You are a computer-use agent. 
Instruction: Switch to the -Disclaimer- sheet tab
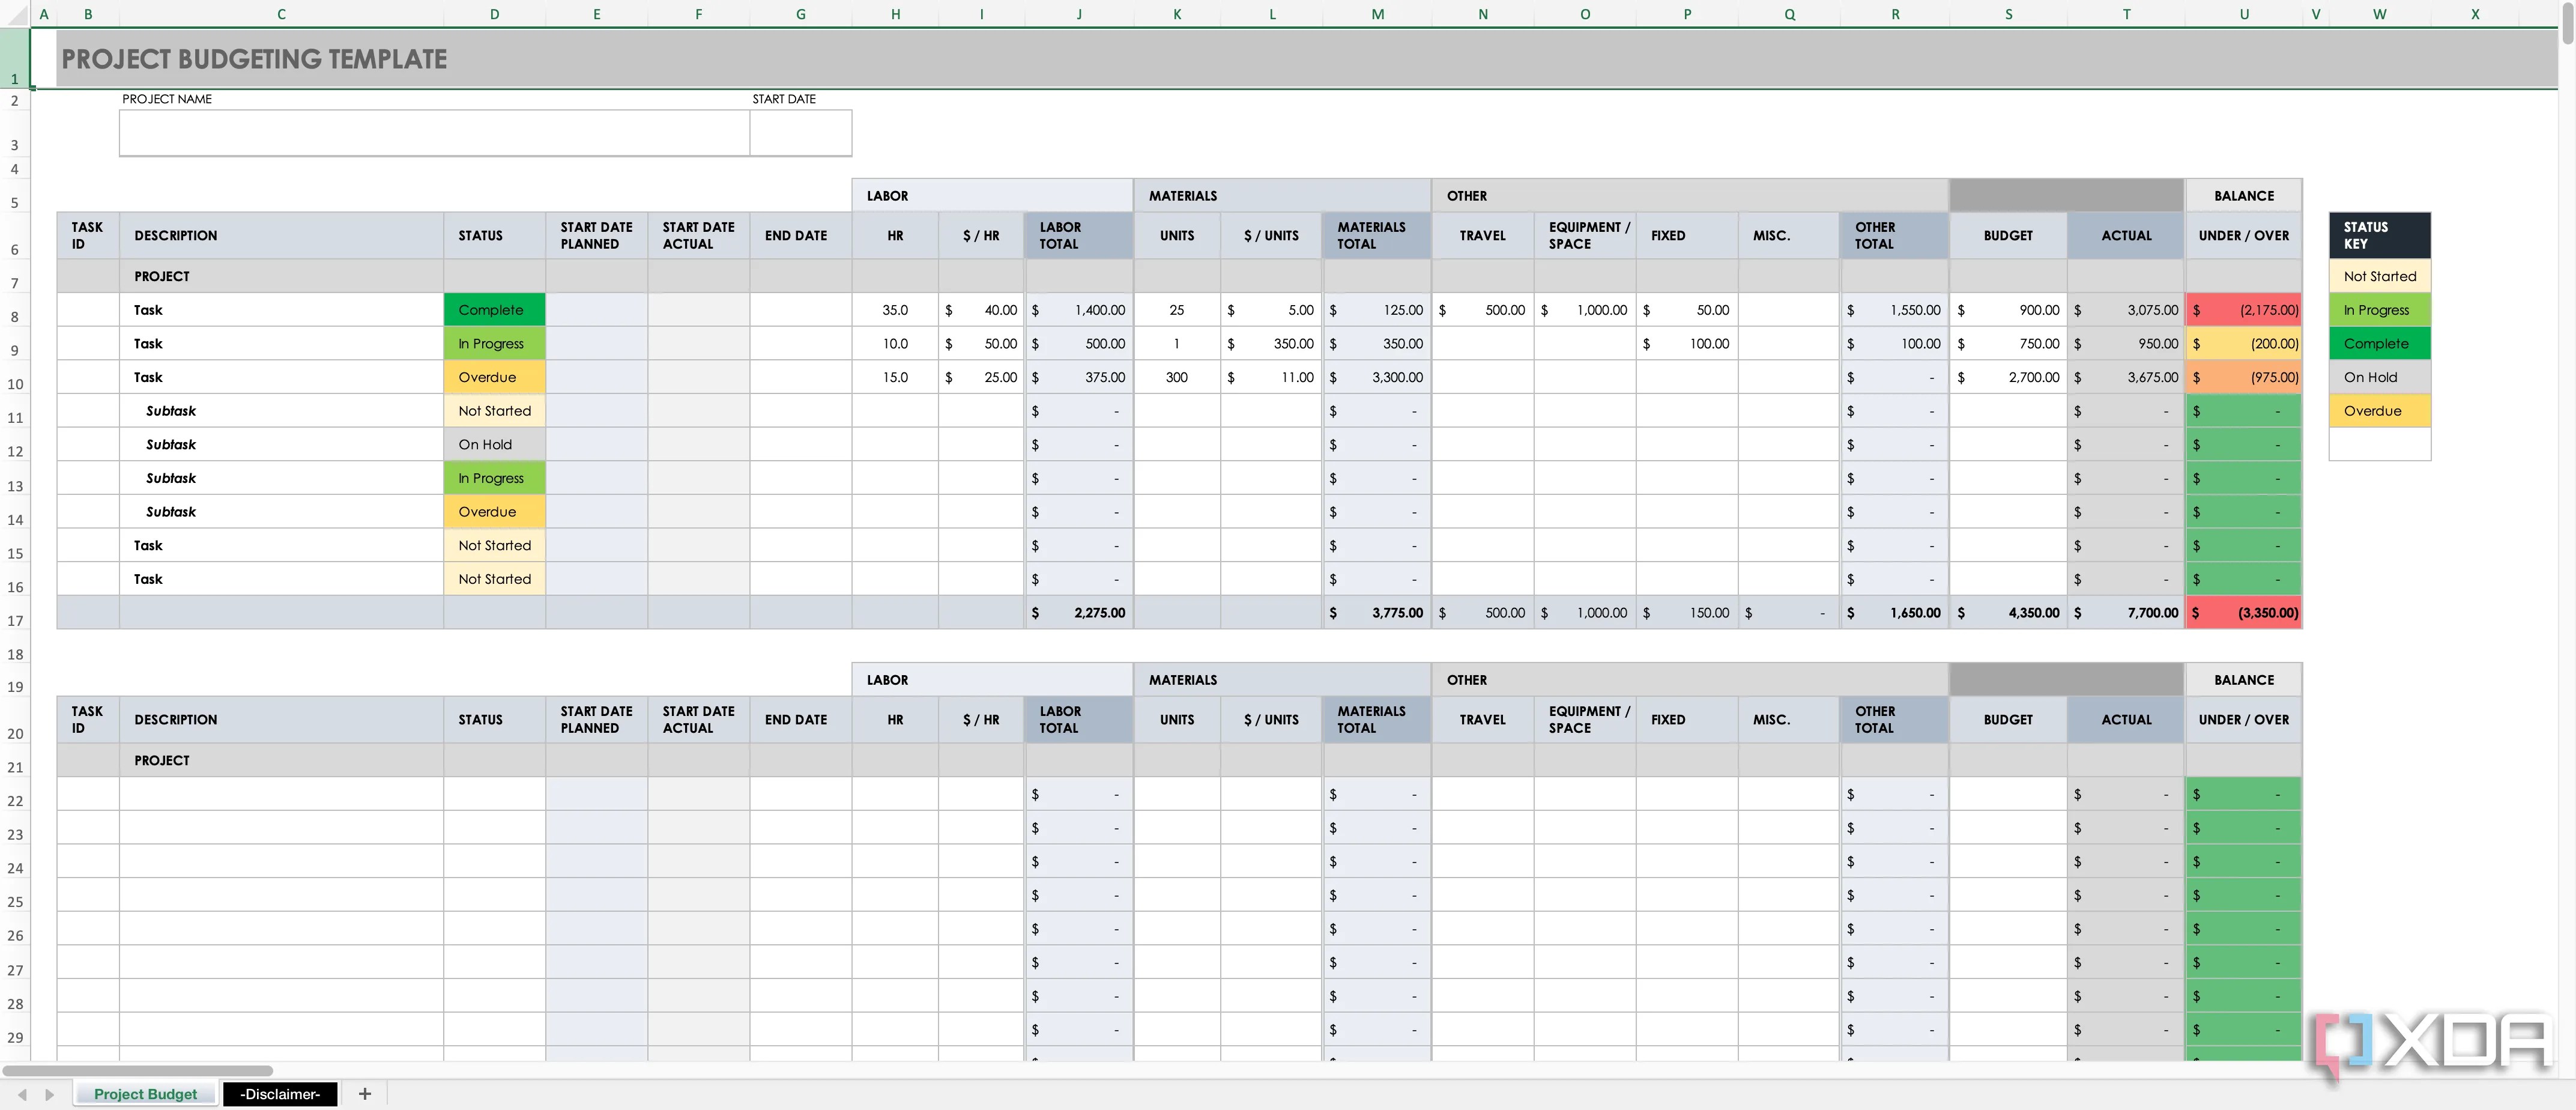[280, 1094]
